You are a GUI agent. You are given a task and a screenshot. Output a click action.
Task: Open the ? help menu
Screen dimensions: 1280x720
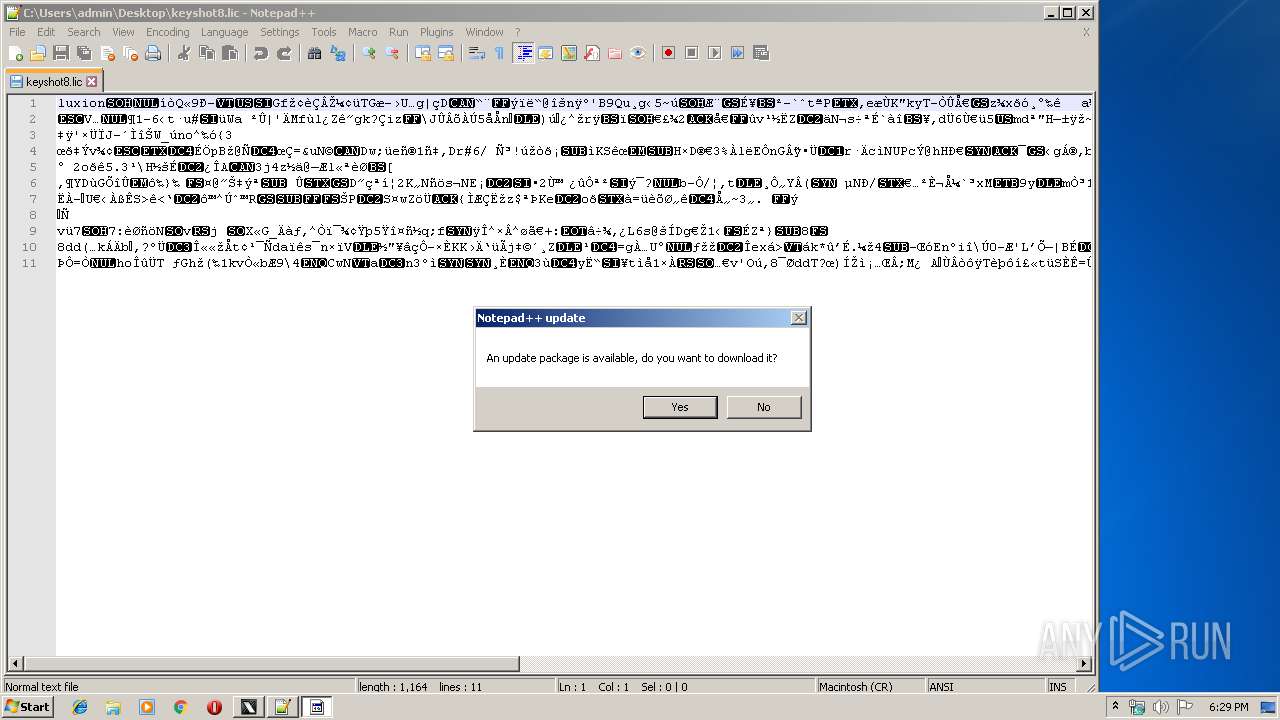(517, 32)
